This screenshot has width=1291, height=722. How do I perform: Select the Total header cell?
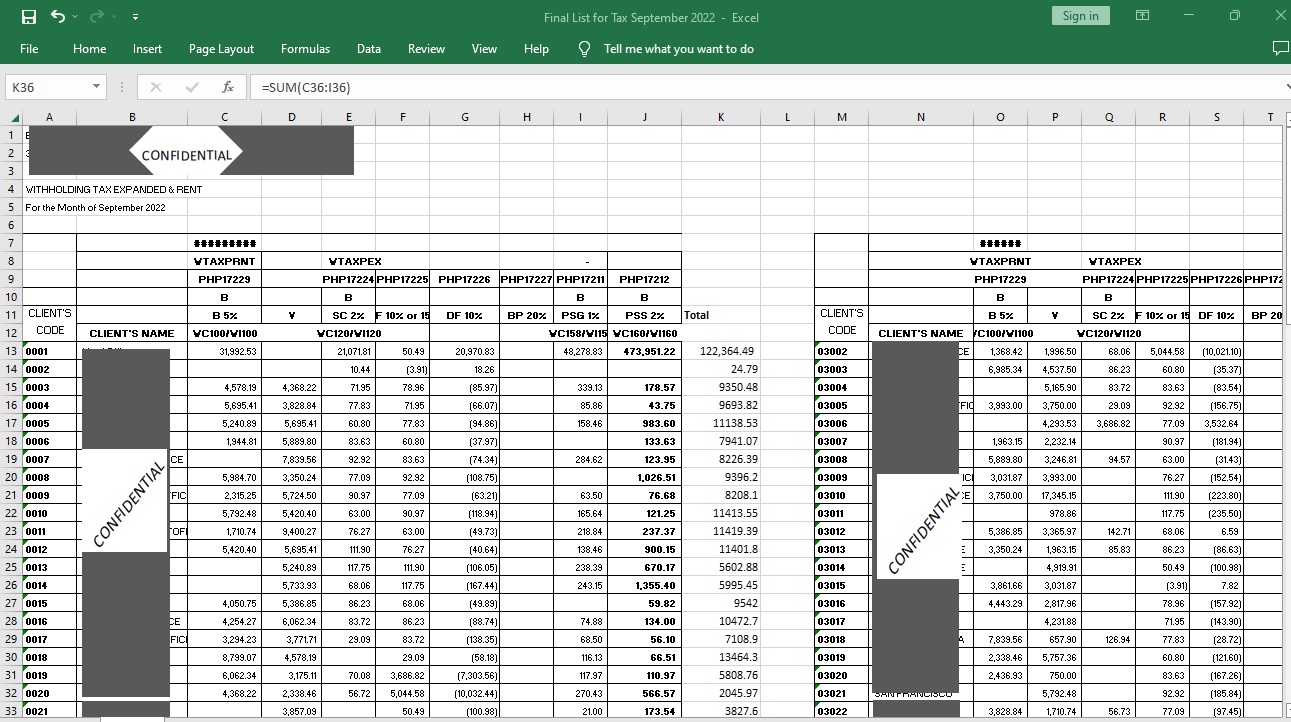pos(721,315)
